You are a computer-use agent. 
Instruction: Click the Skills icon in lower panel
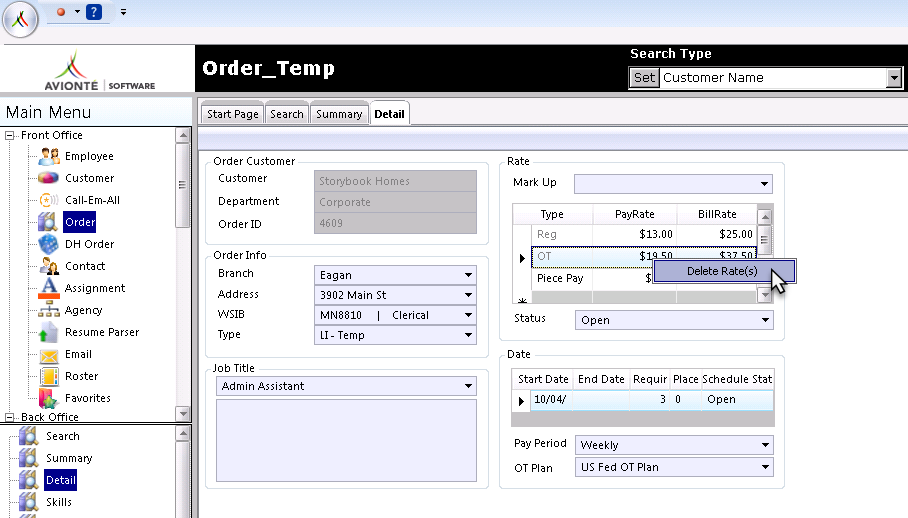(x=28, y=501)
